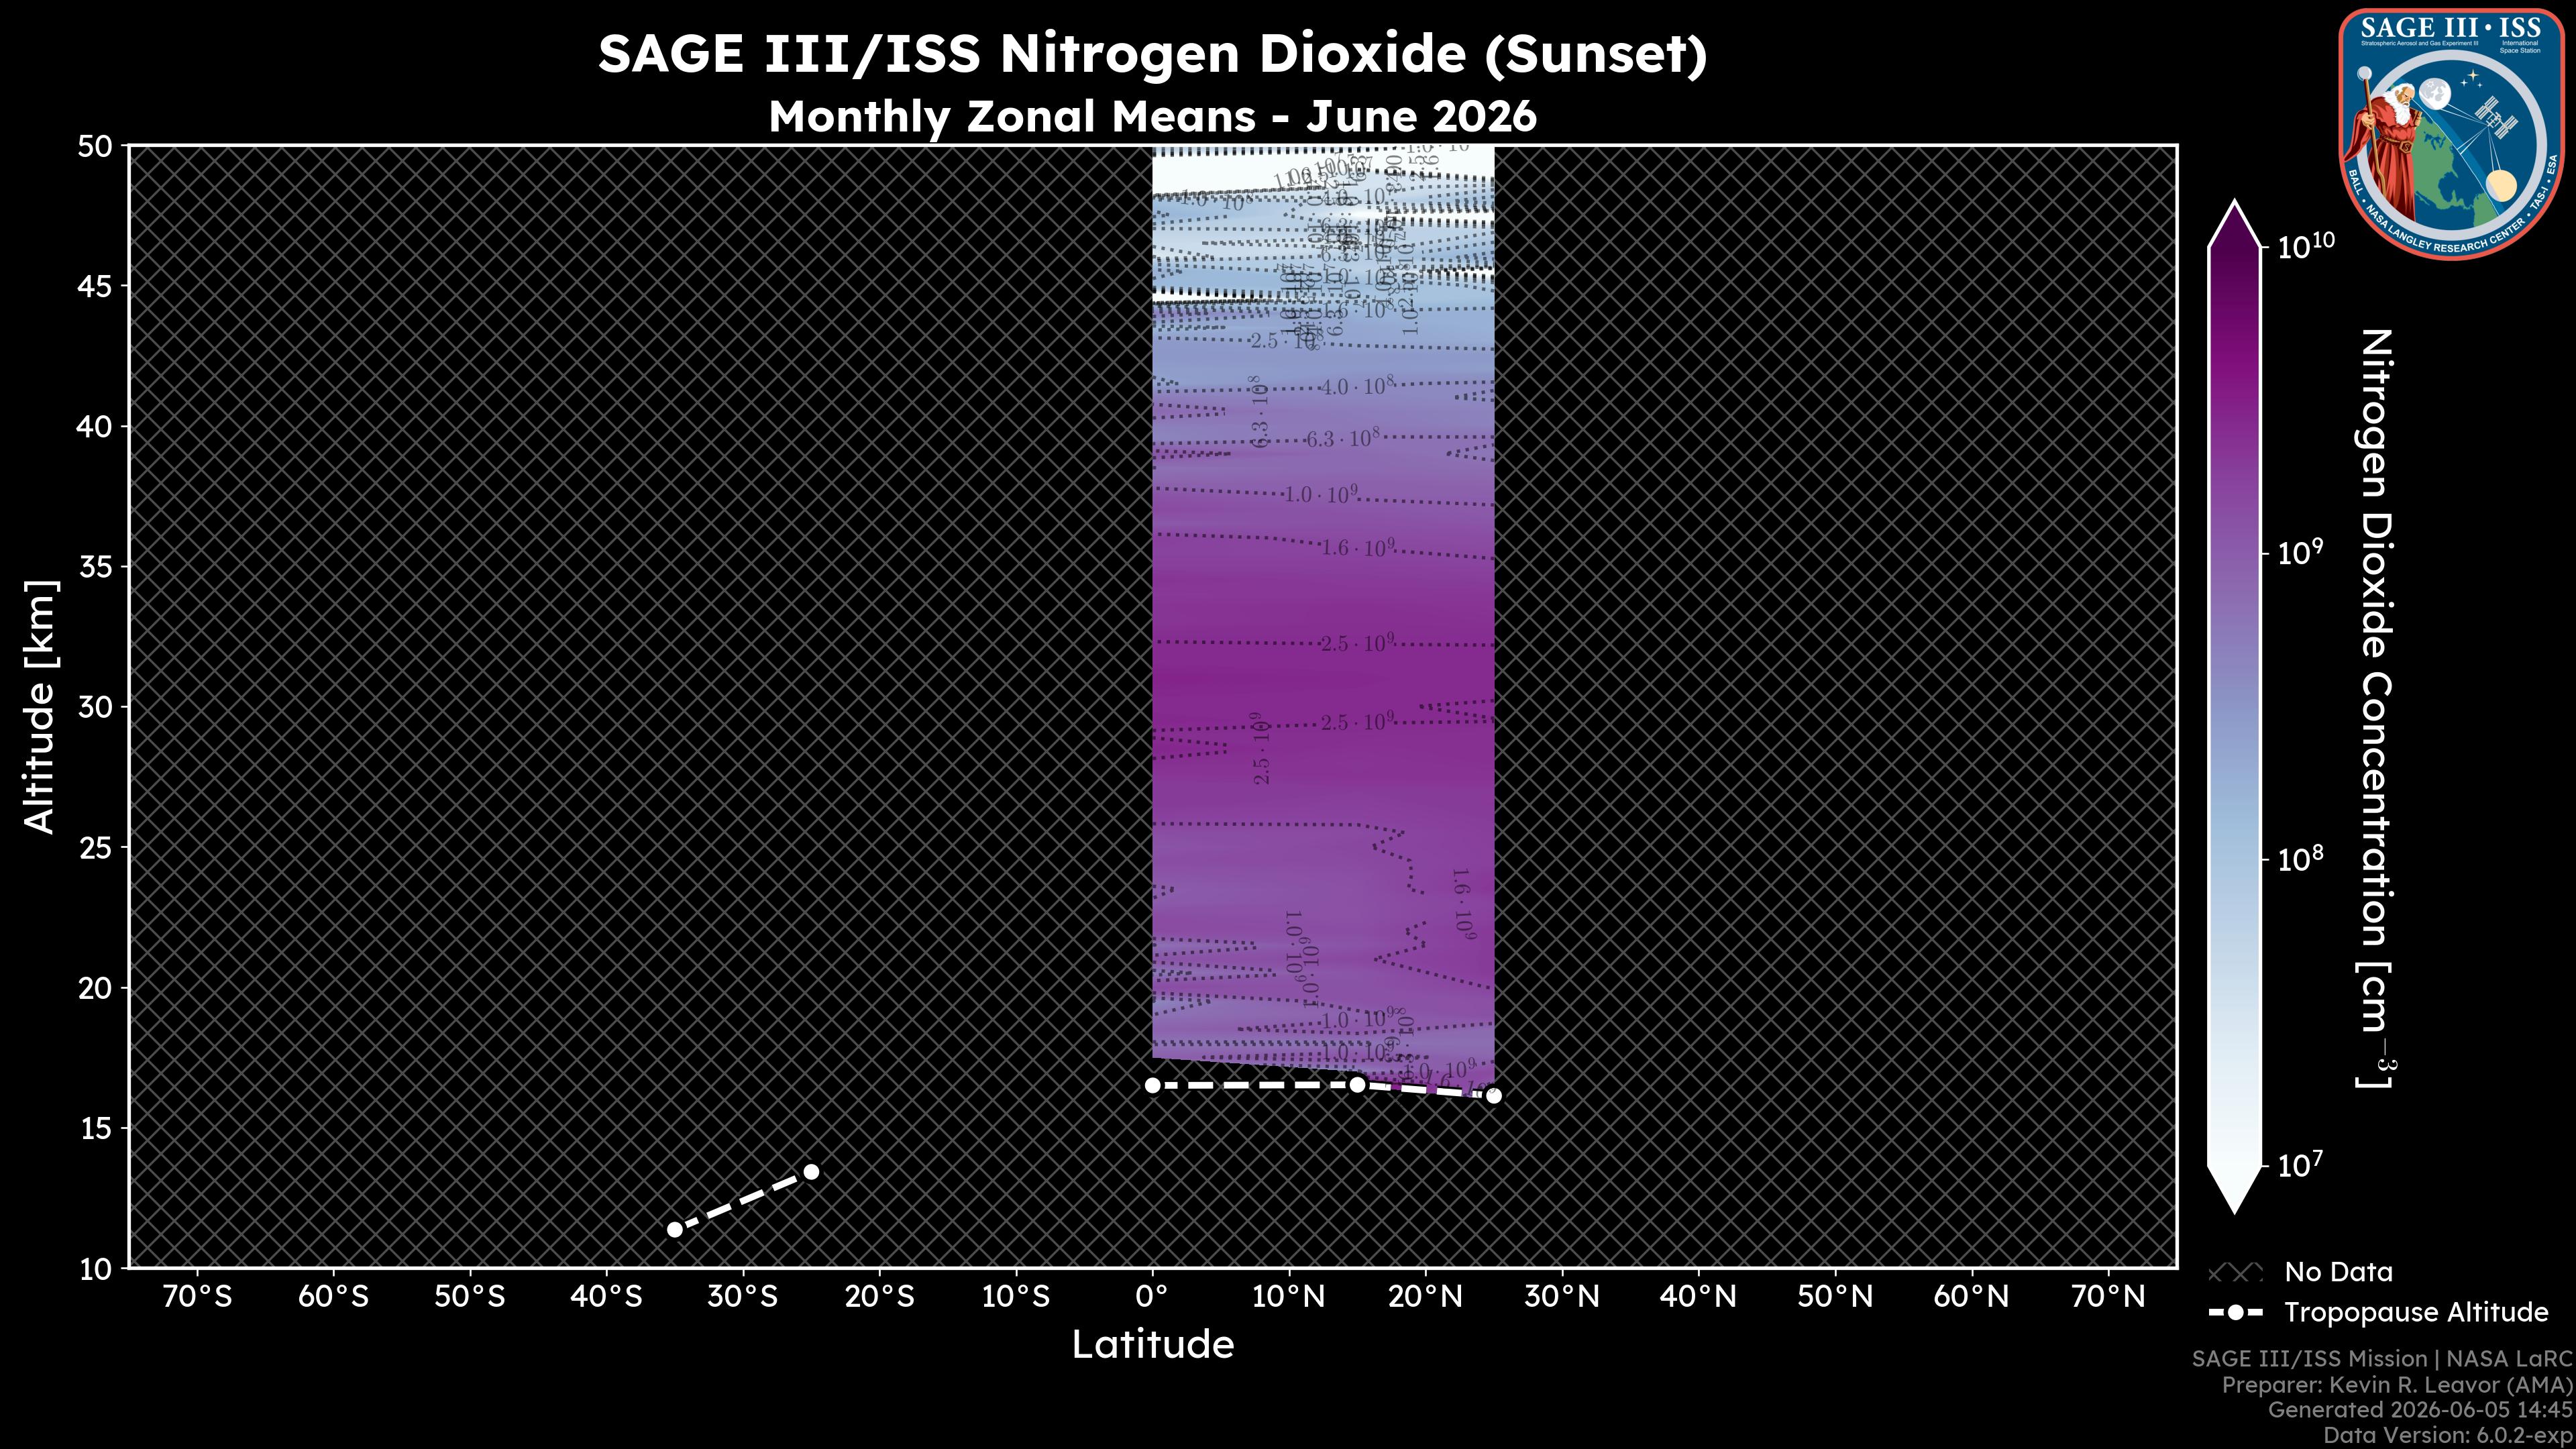Click the altitude tick label '35'
2576x1449 pixels.
pyautogui.click(x=95, y=567)
